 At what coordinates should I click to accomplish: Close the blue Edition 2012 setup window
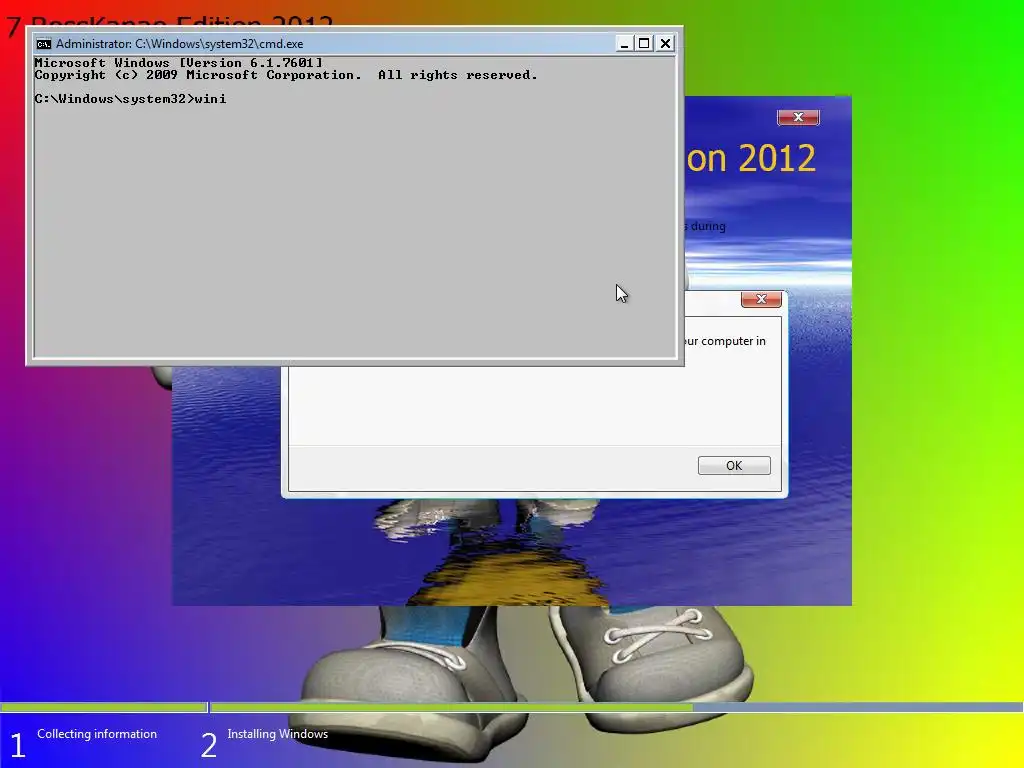click(x=798, y=118)
